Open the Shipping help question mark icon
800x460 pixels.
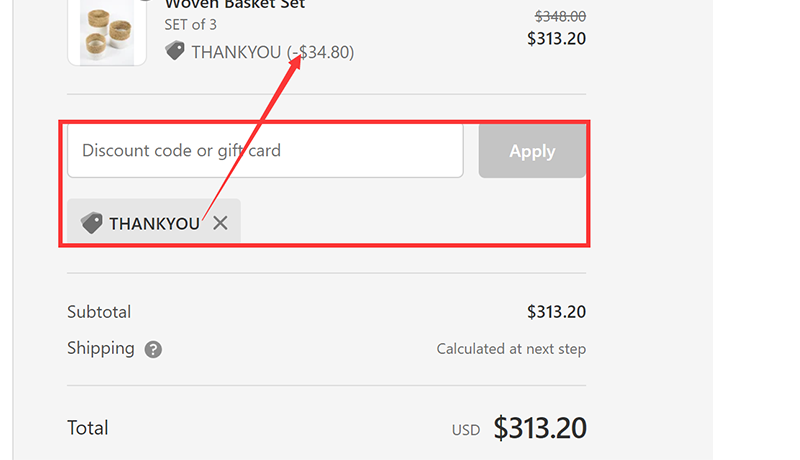point(153,350)
